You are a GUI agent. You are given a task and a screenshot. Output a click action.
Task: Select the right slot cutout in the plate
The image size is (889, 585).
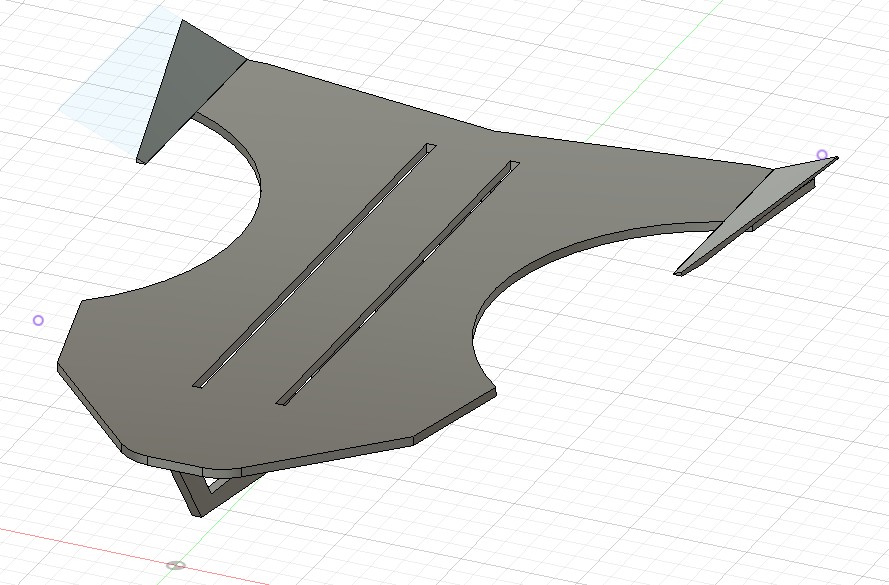tap(400, 282)
